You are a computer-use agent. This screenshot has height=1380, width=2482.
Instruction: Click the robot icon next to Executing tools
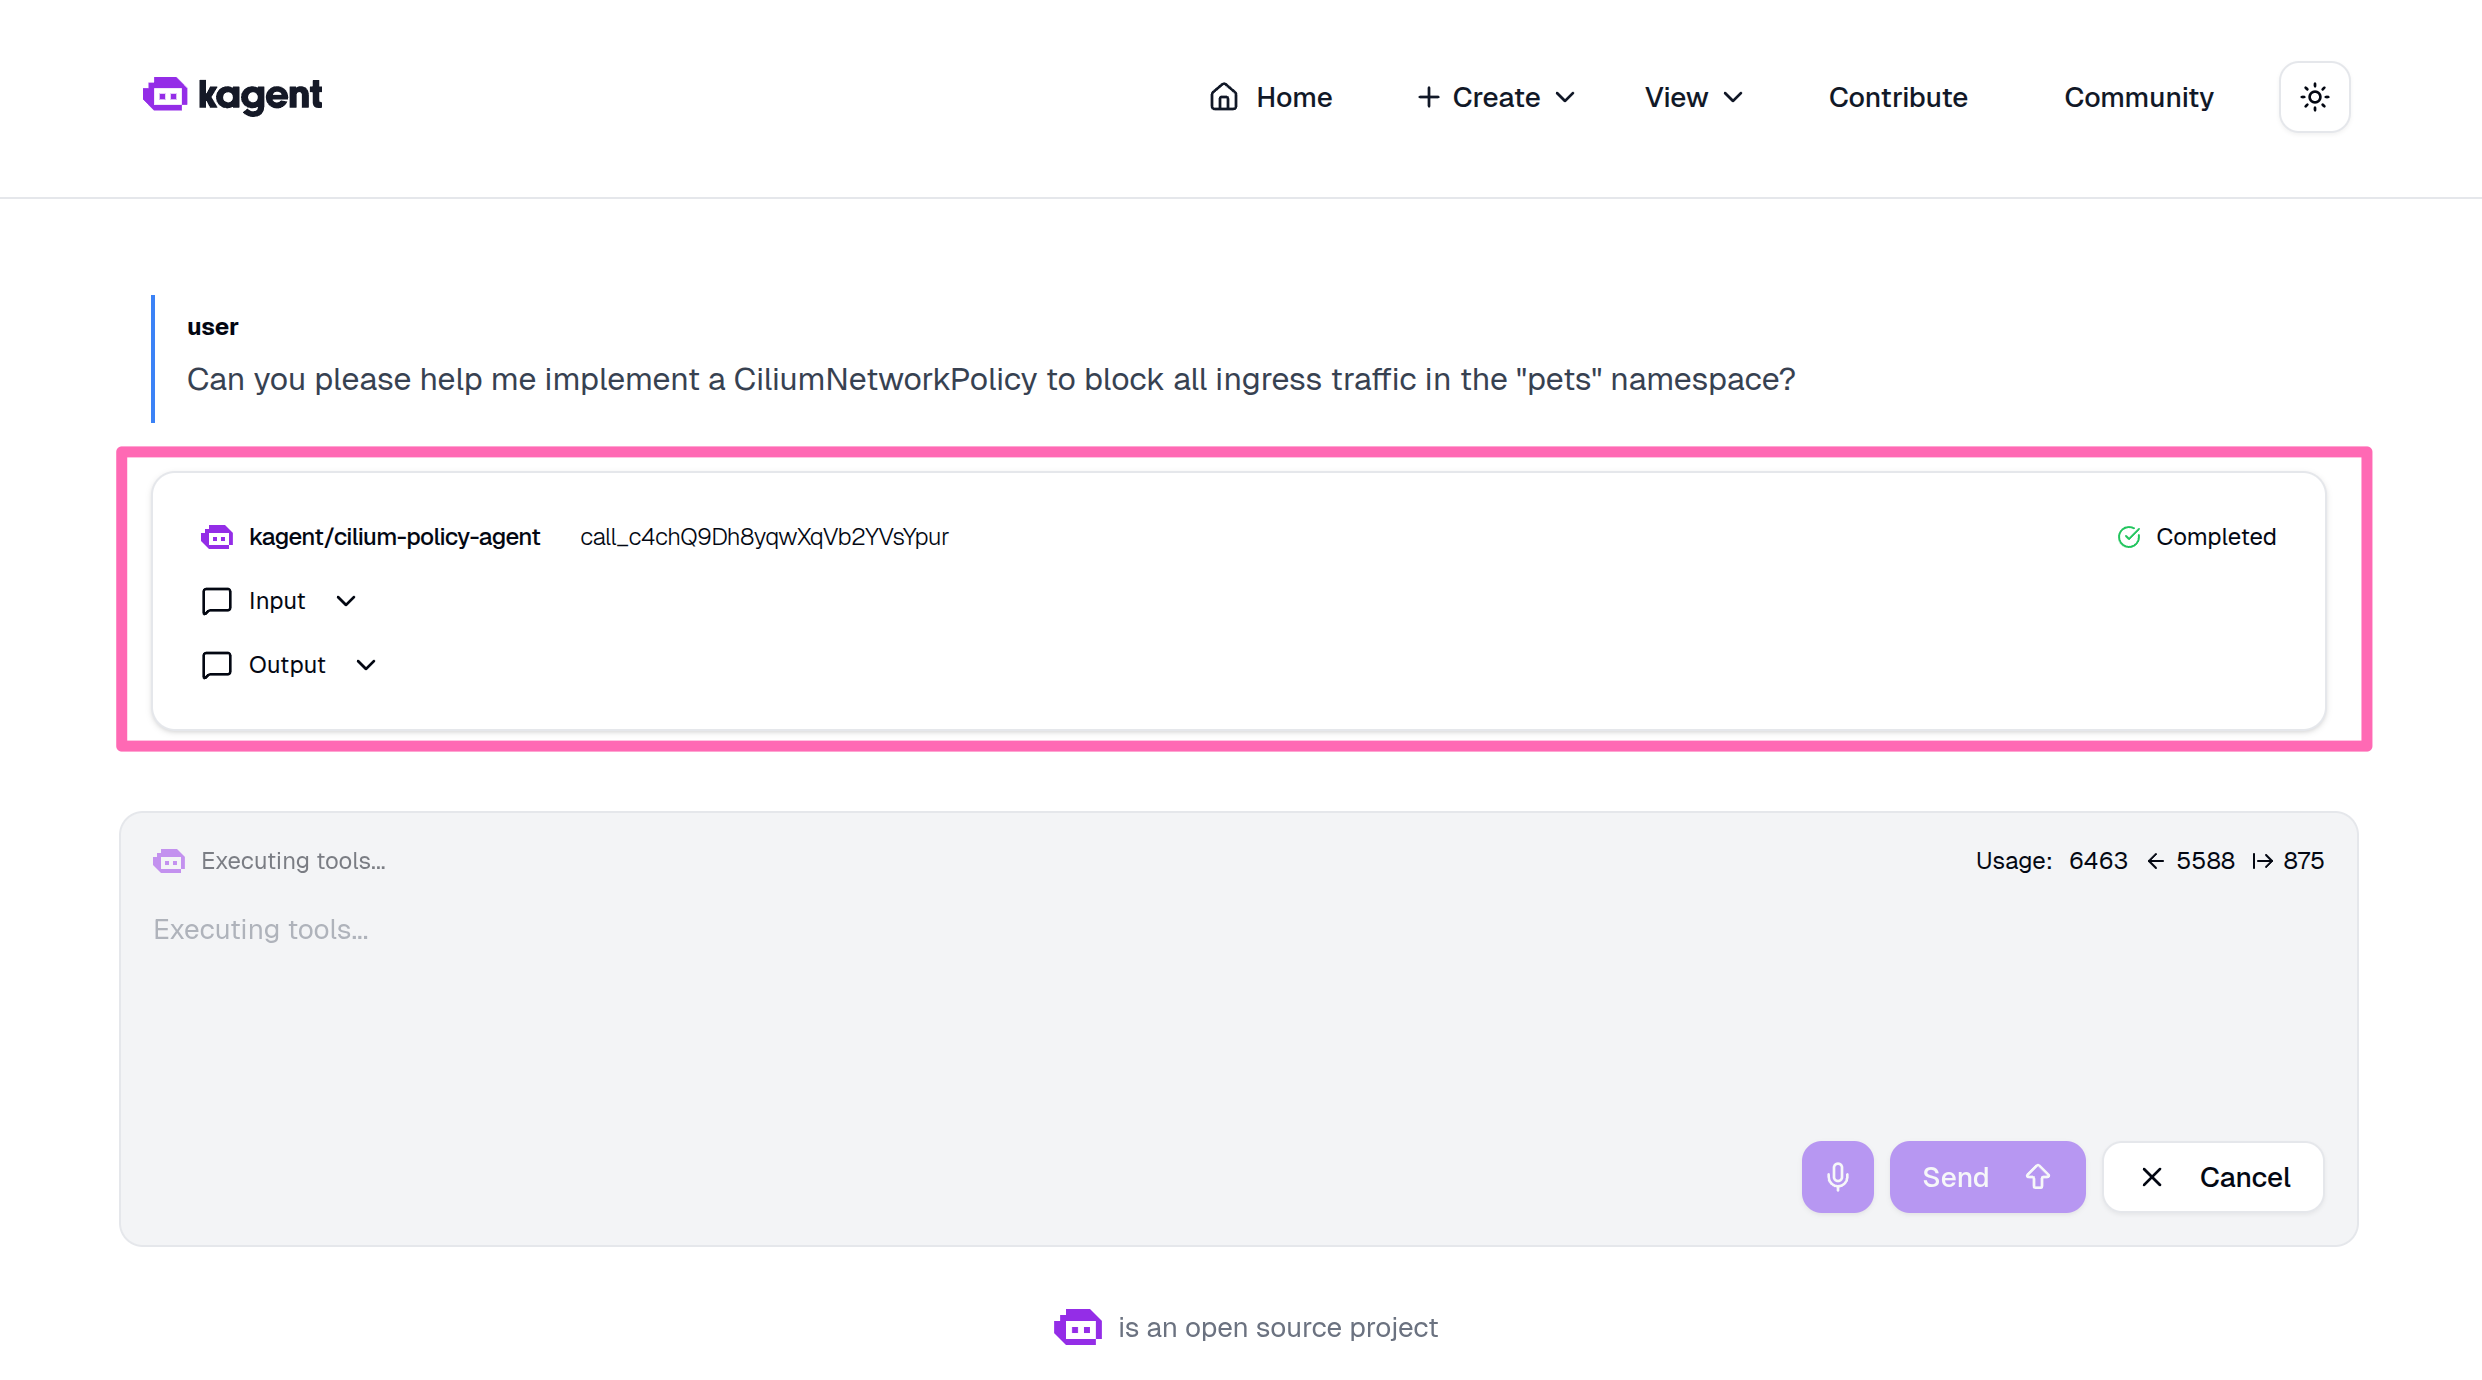point(168,860)
